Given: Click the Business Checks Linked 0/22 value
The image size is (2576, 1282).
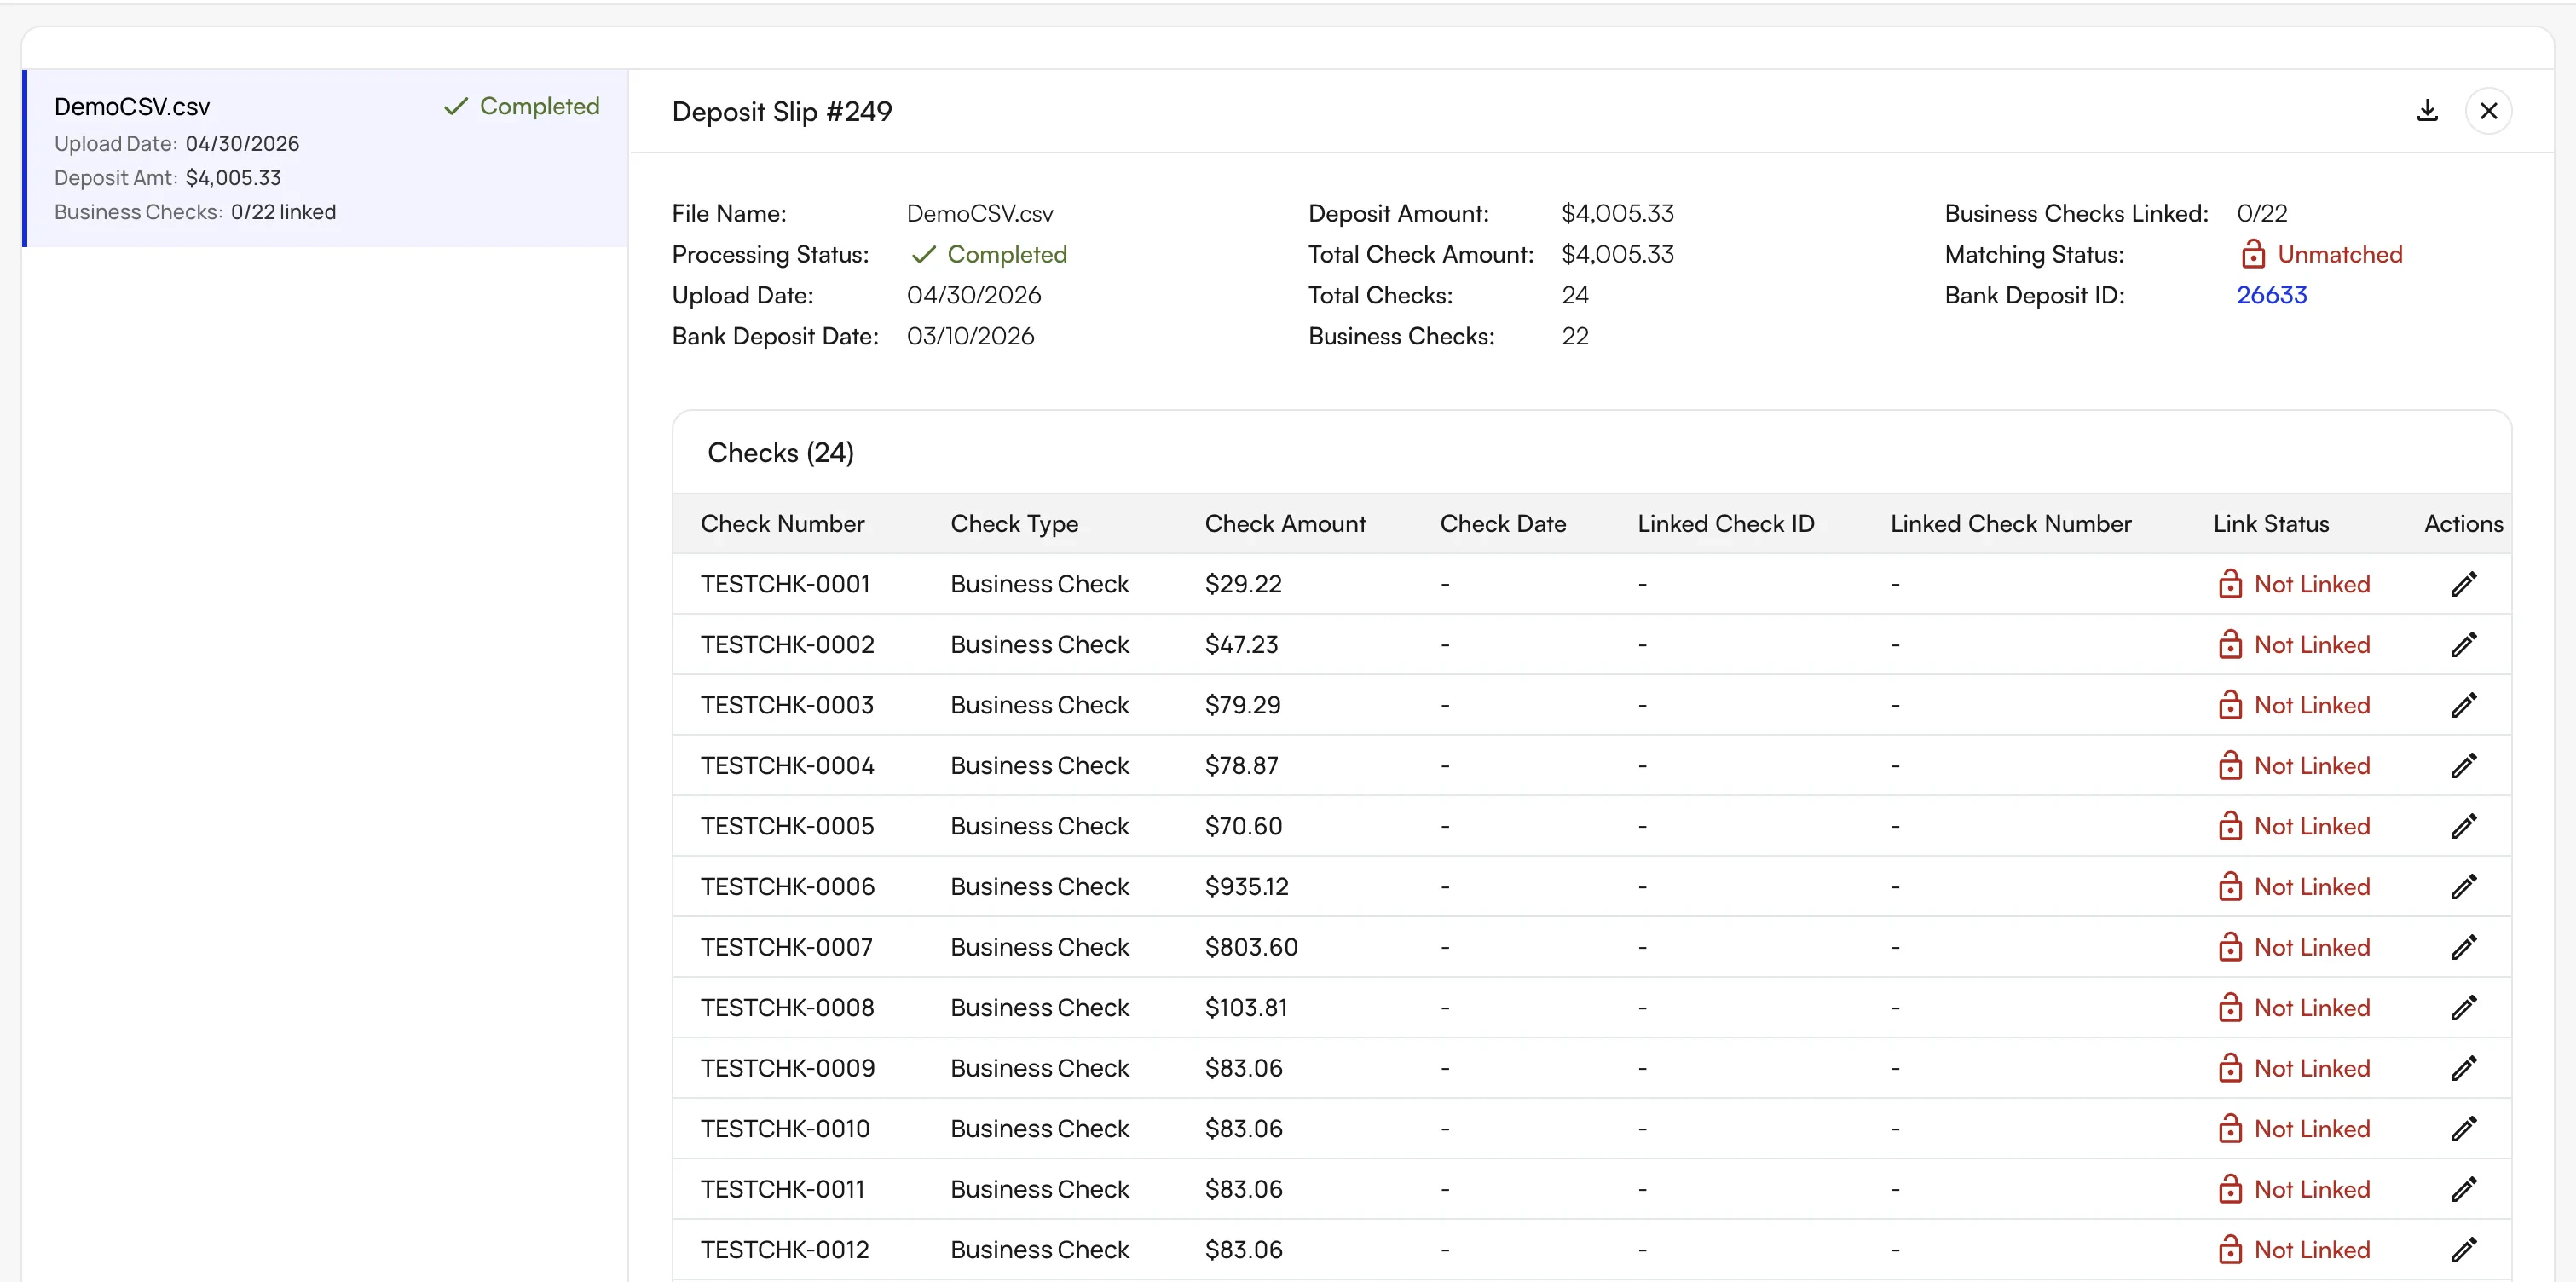Looking at the screenshot, I should pos(2261,213).
